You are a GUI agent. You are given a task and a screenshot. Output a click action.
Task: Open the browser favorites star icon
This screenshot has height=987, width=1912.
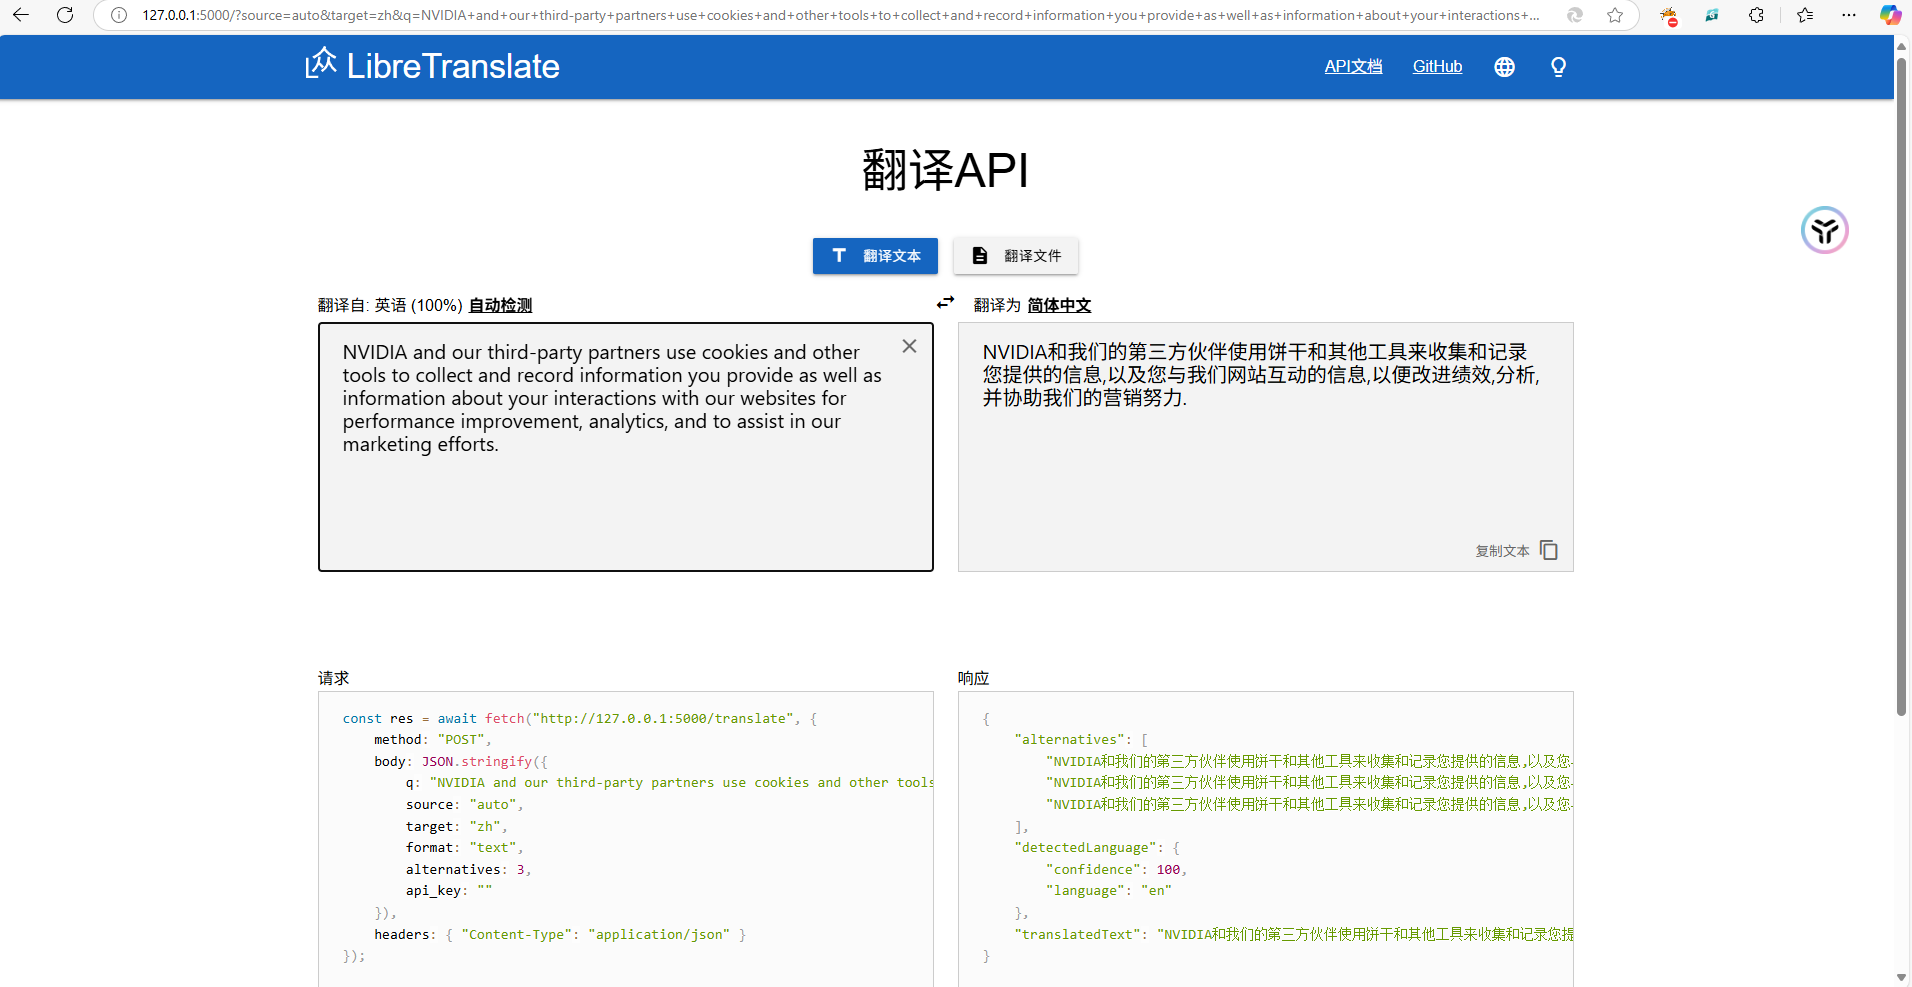(x=1614, y=15)
